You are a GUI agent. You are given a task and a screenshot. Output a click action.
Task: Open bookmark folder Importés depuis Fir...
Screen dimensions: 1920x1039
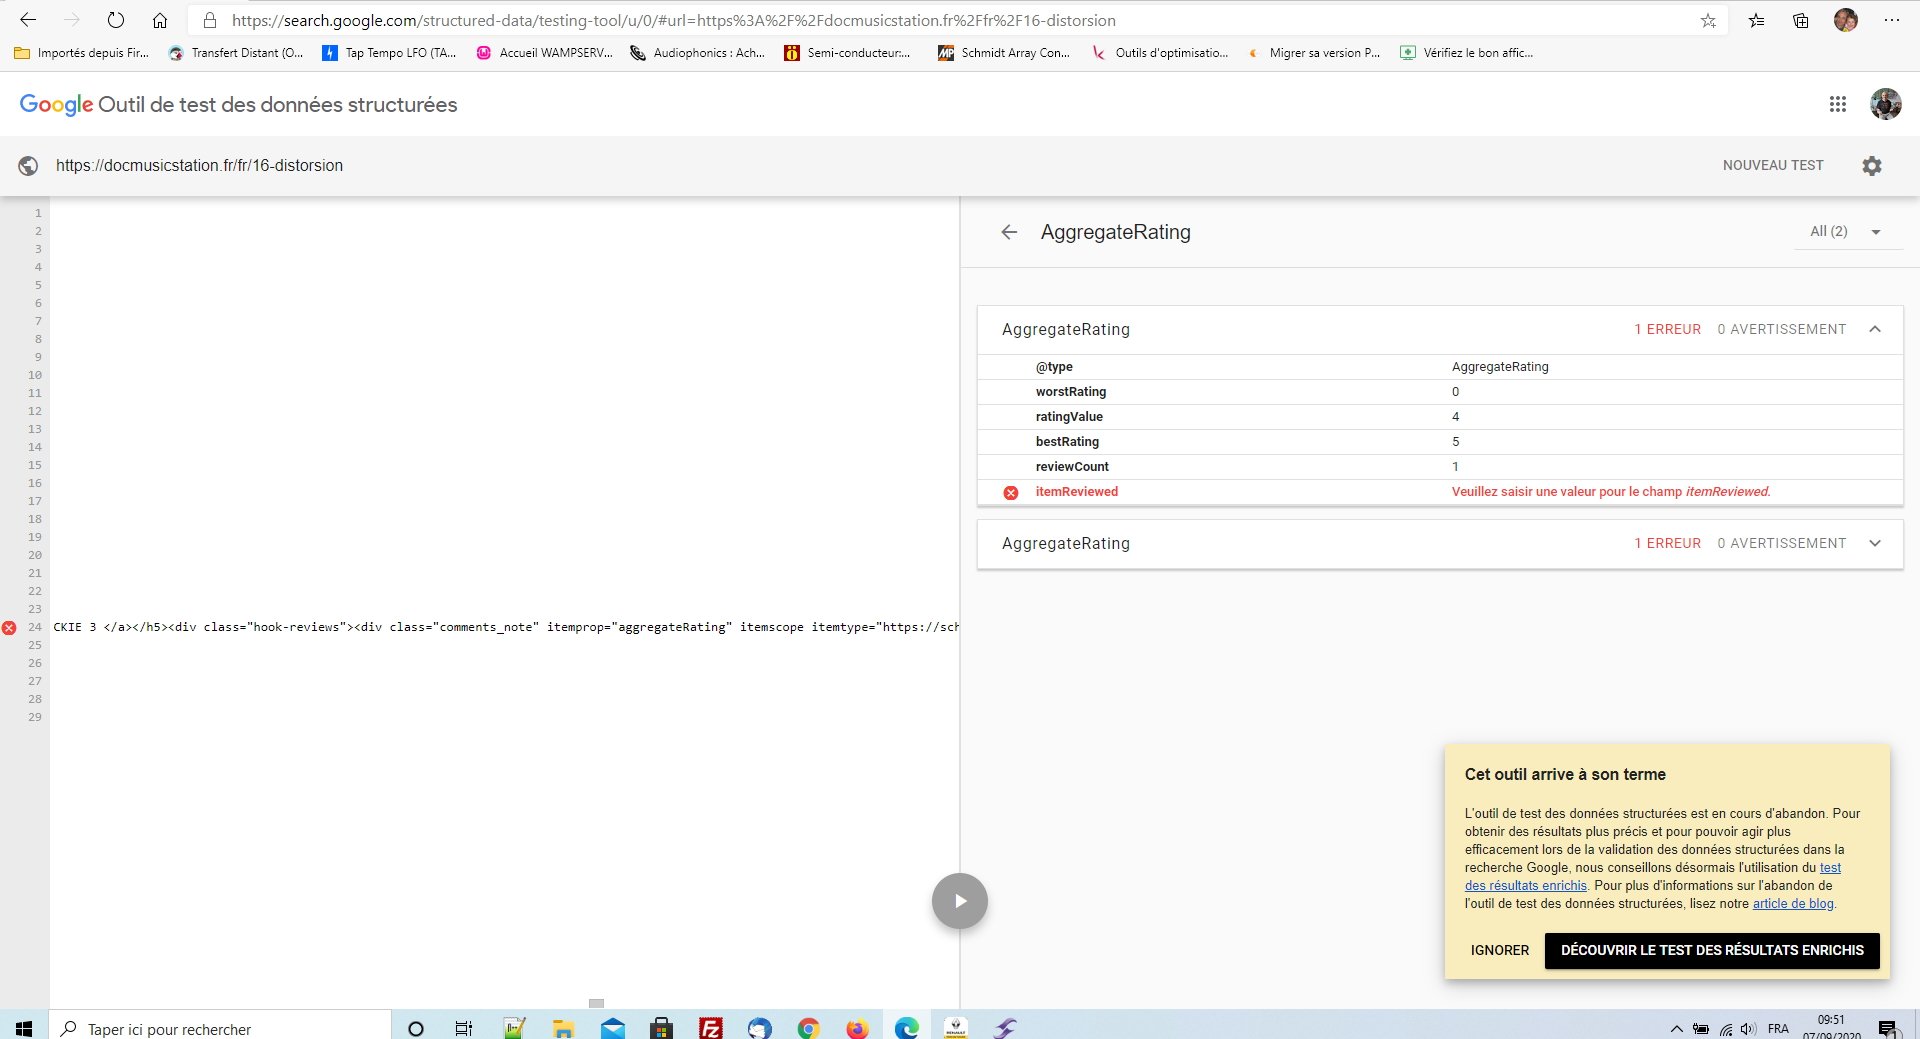[82, 53]
